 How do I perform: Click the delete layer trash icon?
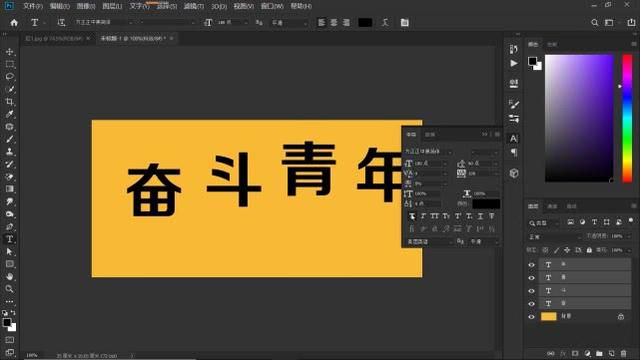point(623,353)
